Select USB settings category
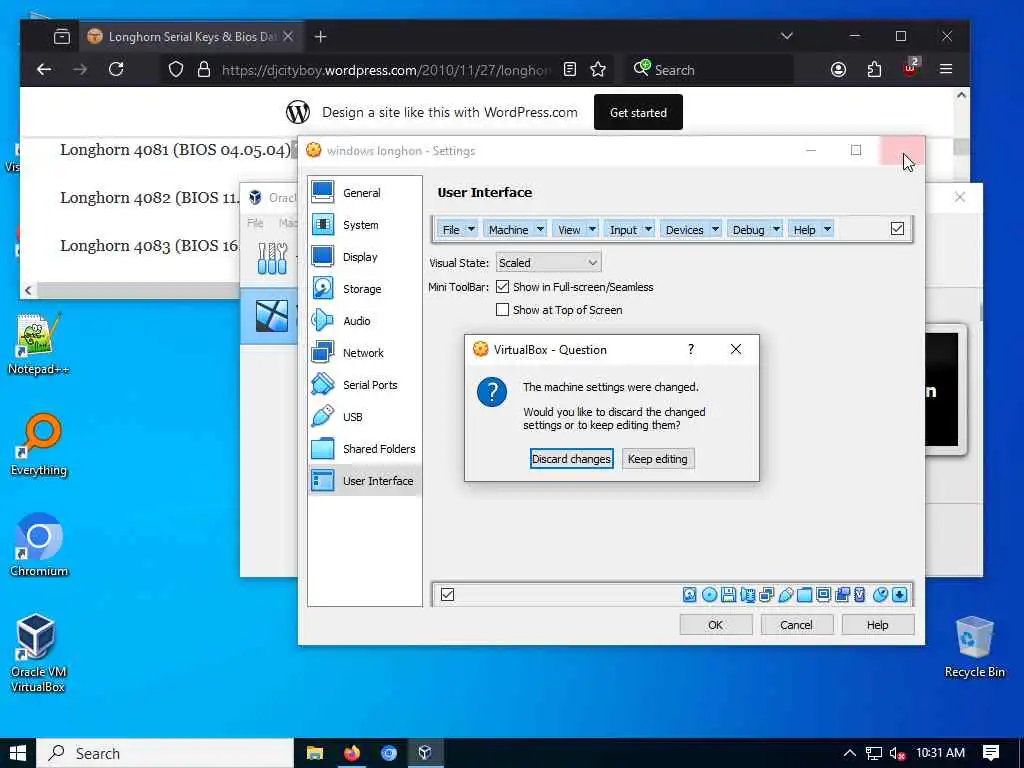This screenshot has width=1024, height=768. pyautogui.click(x=364, y=417)
